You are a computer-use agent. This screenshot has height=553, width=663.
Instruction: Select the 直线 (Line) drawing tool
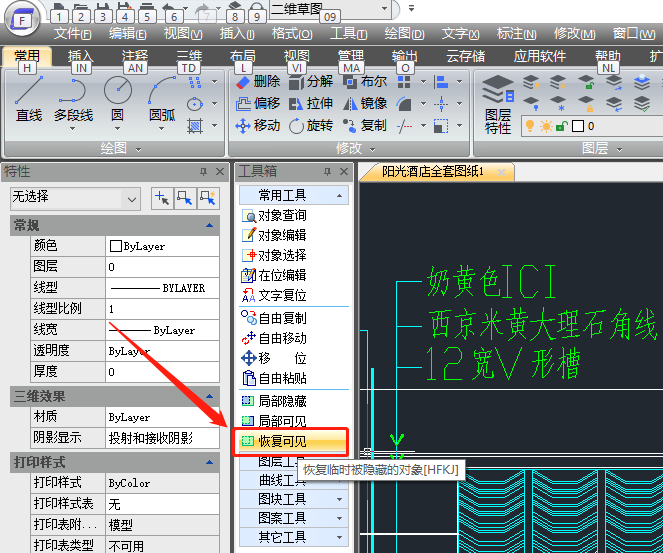point(29,100)
